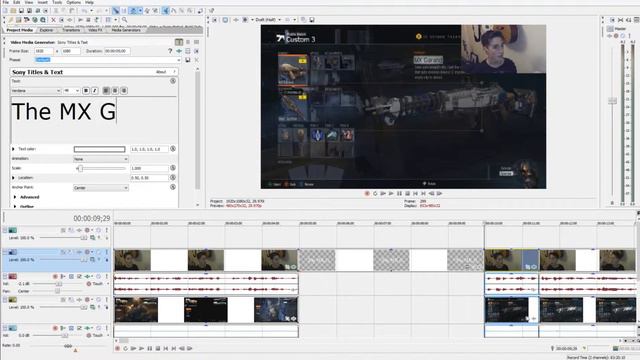
Task: Open the Verdana font family dropdown
Action: 36,91
